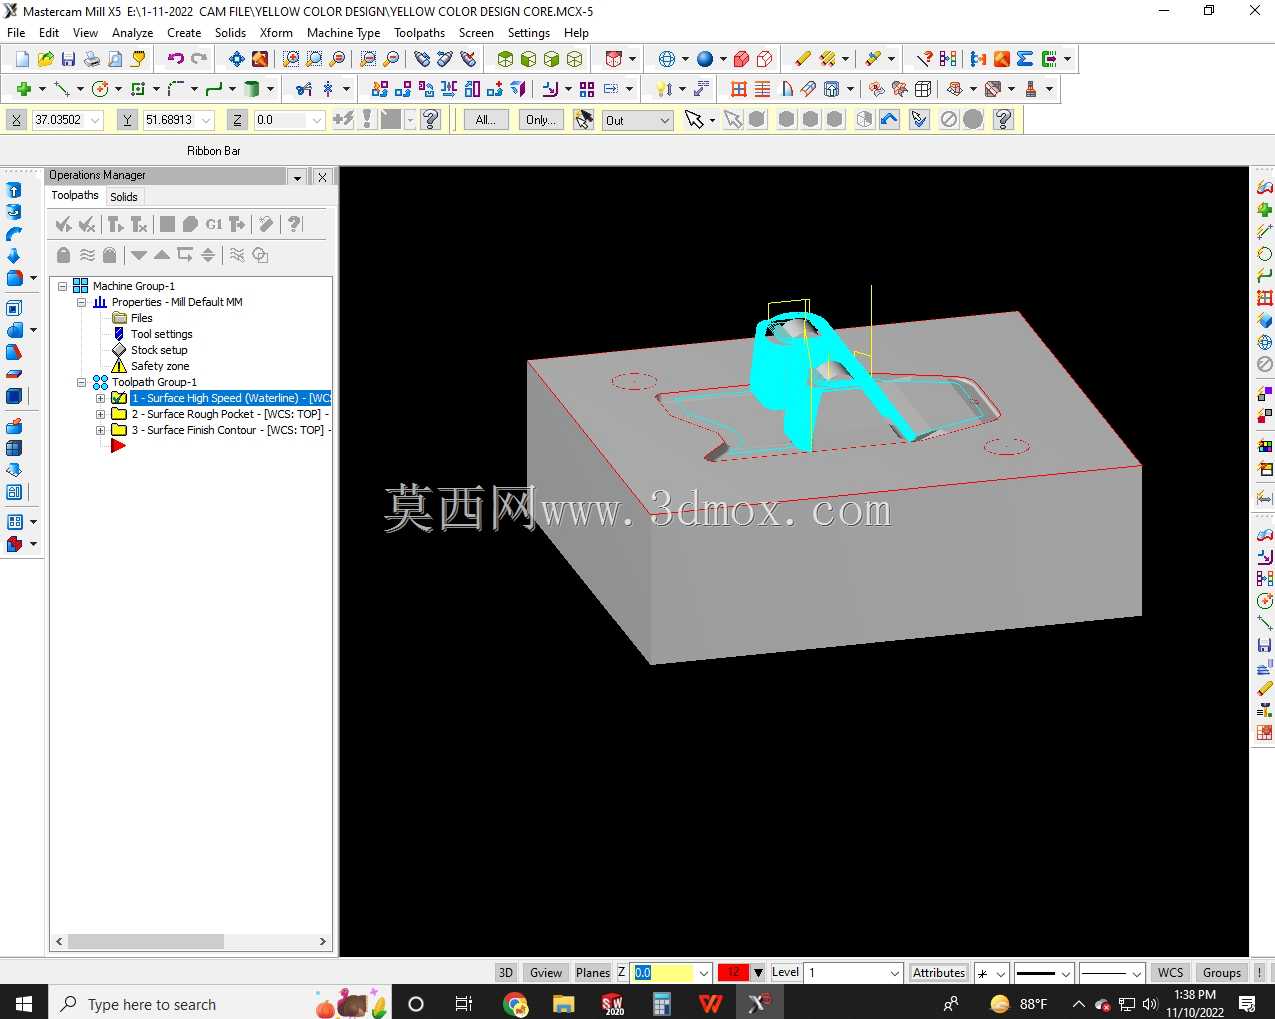1275x1019 pixels.
Task: Toggle the Verify selection checkmark button
Action: [920, 120]
